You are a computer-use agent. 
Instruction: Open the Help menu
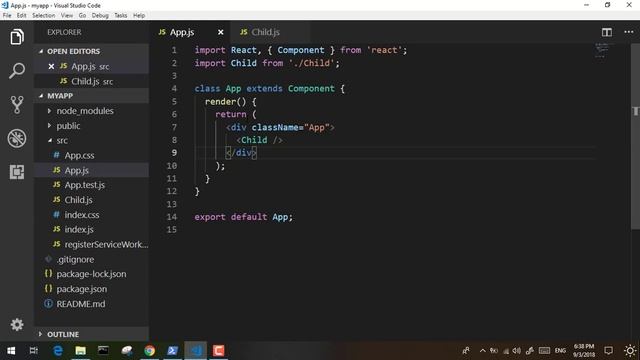tap(139, 16)
